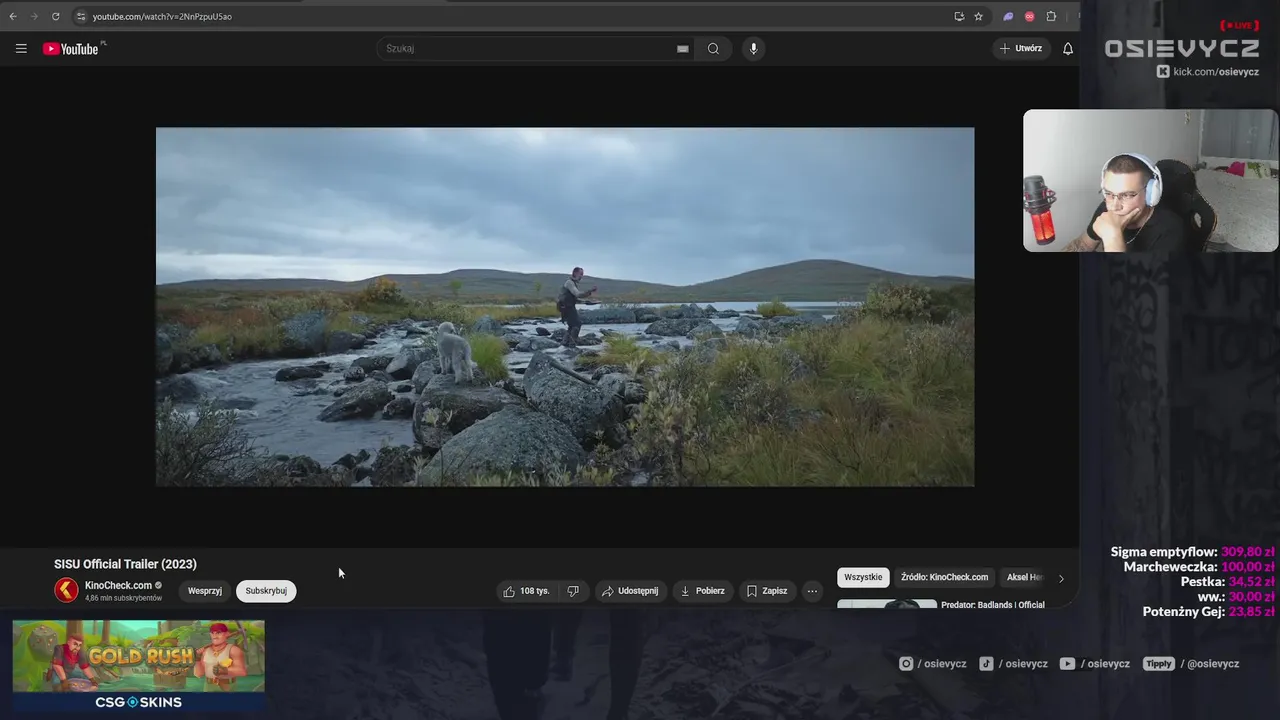Open the three-dot more actions menu

(x=812, y=591)
